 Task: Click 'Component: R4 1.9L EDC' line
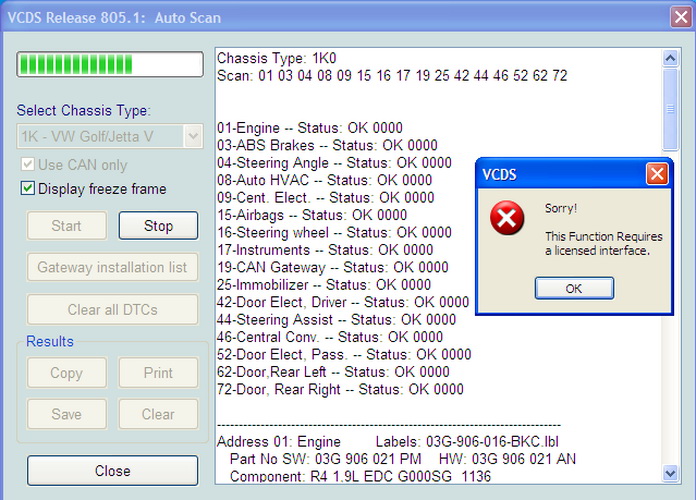(x=360, y=476)
